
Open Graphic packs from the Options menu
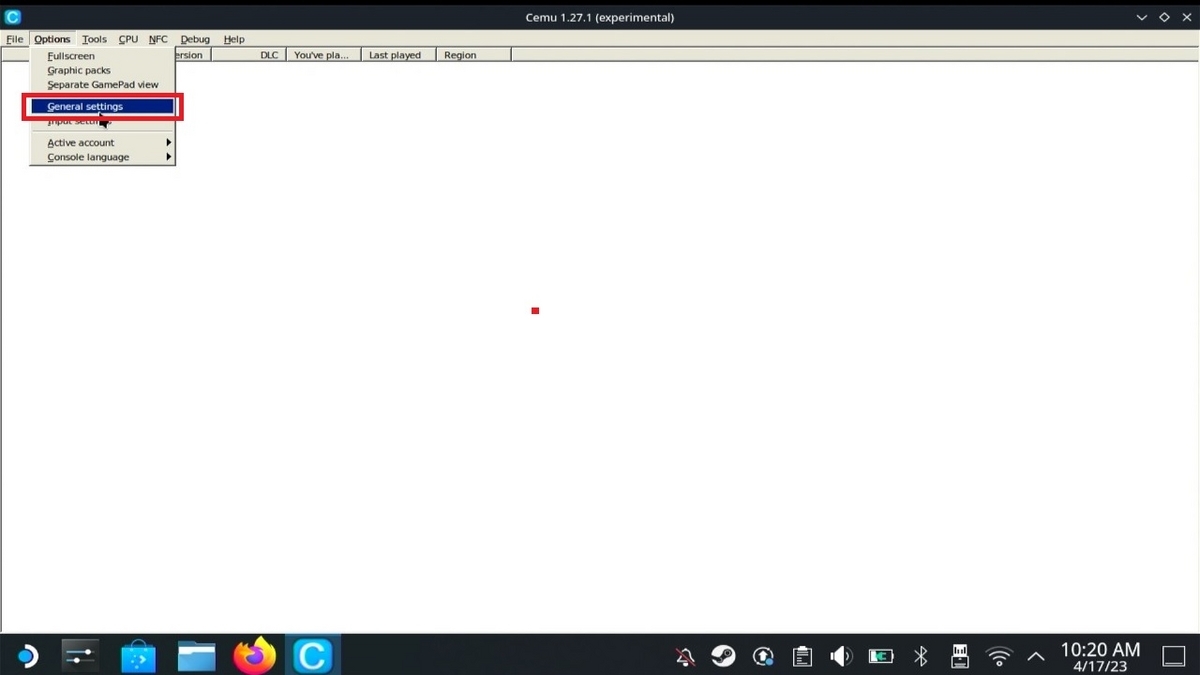pyautogui.click(x=102, y=70)
